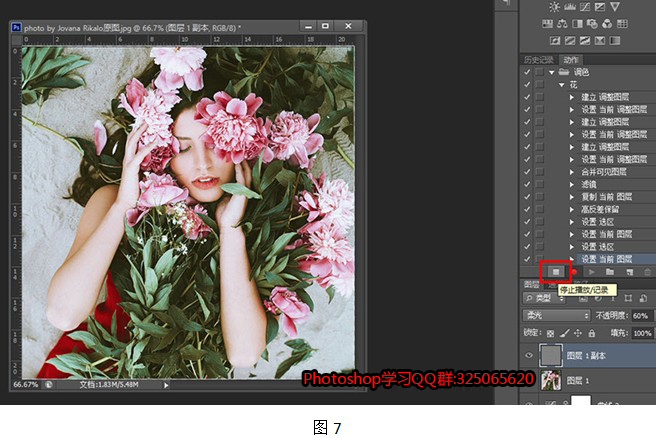Click the status bar preview icon beside 66.67%

point(49,384)
